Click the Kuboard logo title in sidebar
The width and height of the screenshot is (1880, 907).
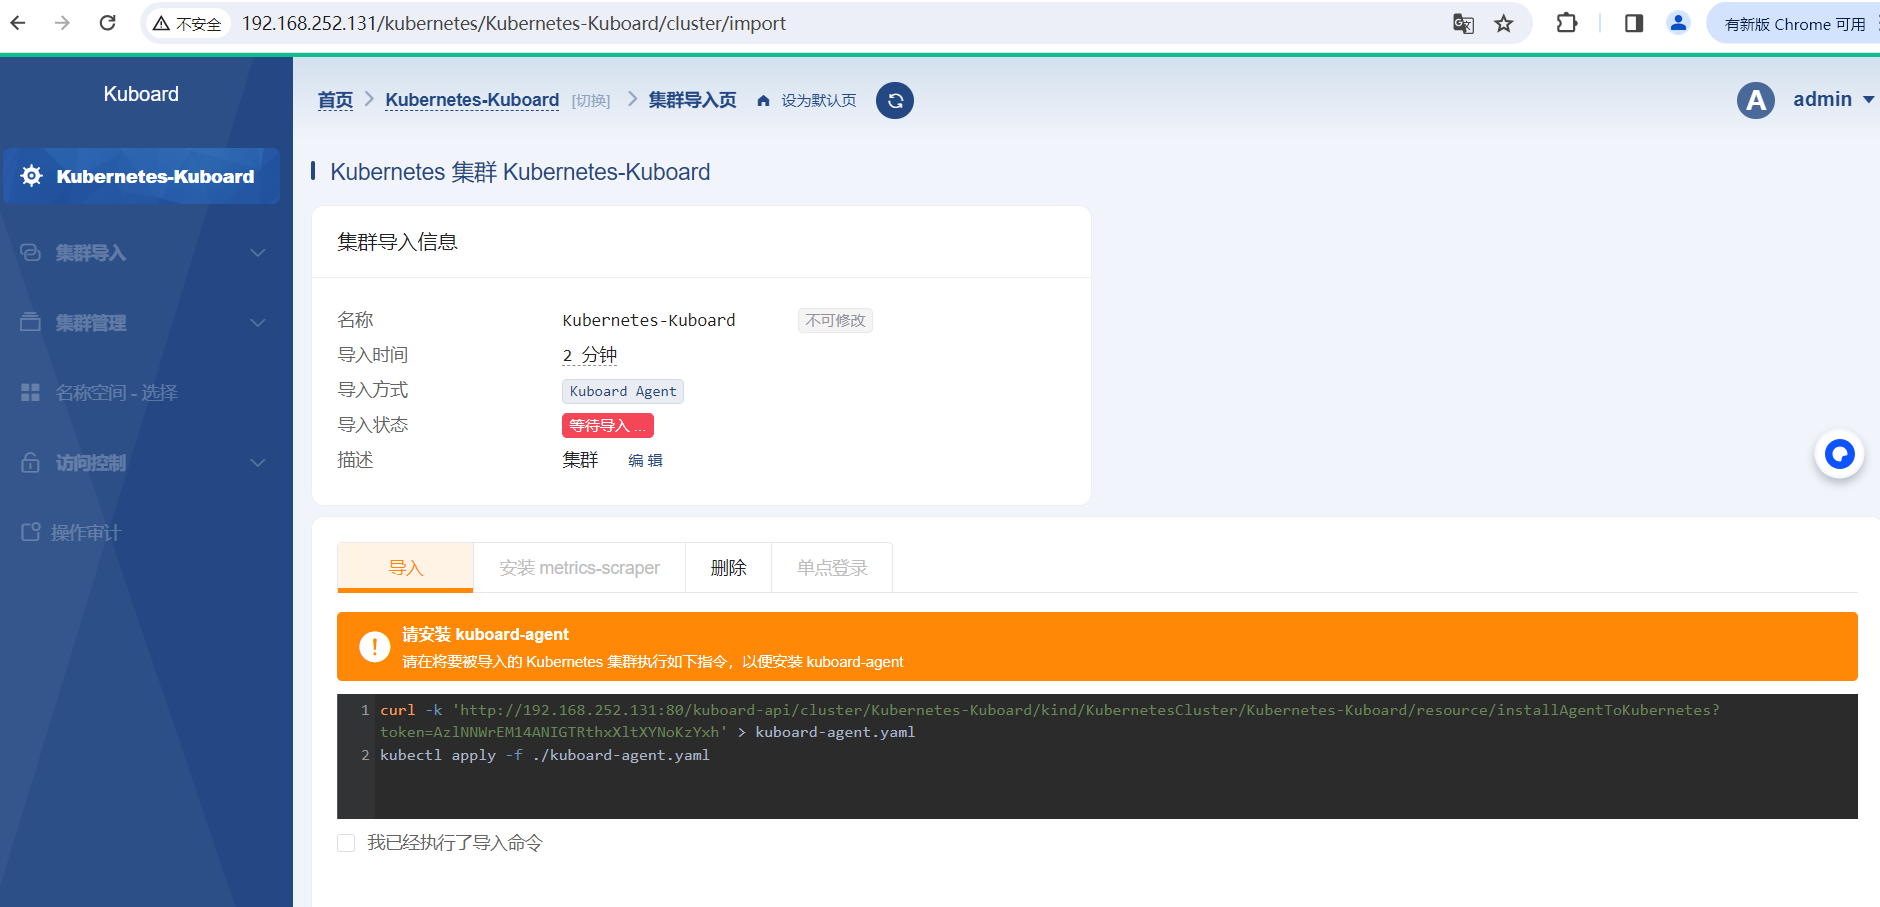click(141, 94)
